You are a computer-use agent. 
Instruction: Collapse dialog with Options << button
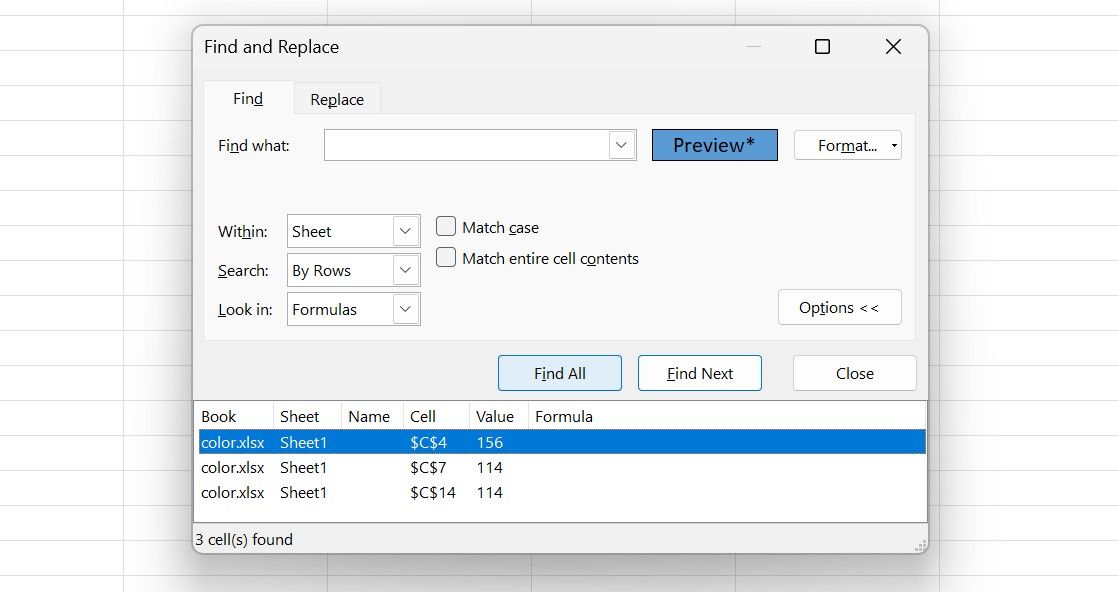pyautogui.click(x=839, y=307)
